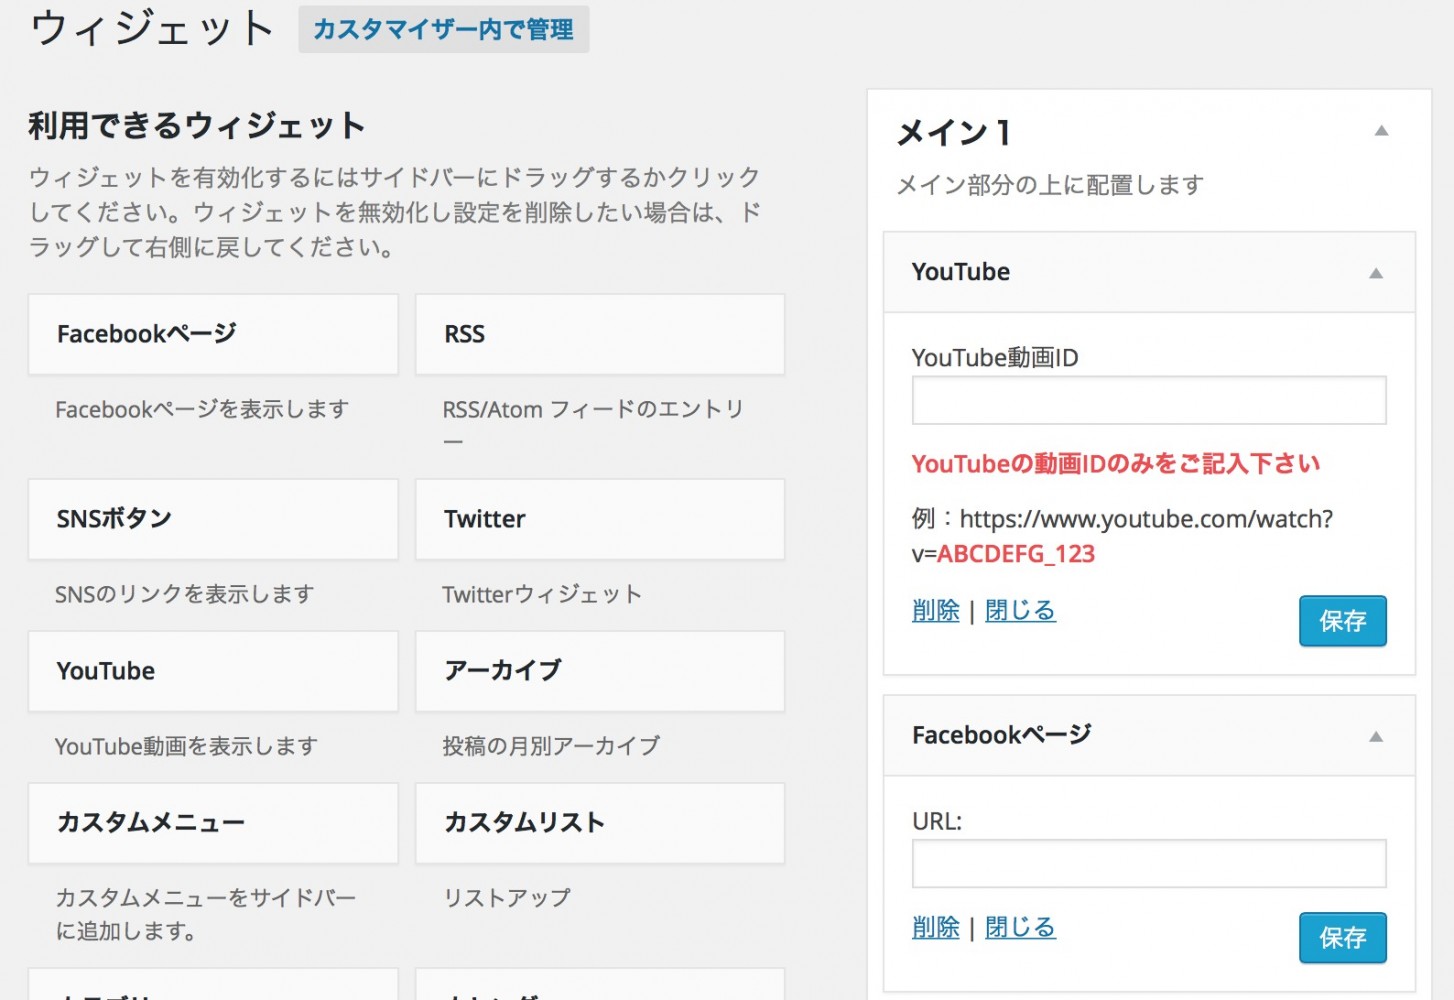Select the カスタムメニュー available widget
1454x1000 pixels.
click(x=213, y=823)
